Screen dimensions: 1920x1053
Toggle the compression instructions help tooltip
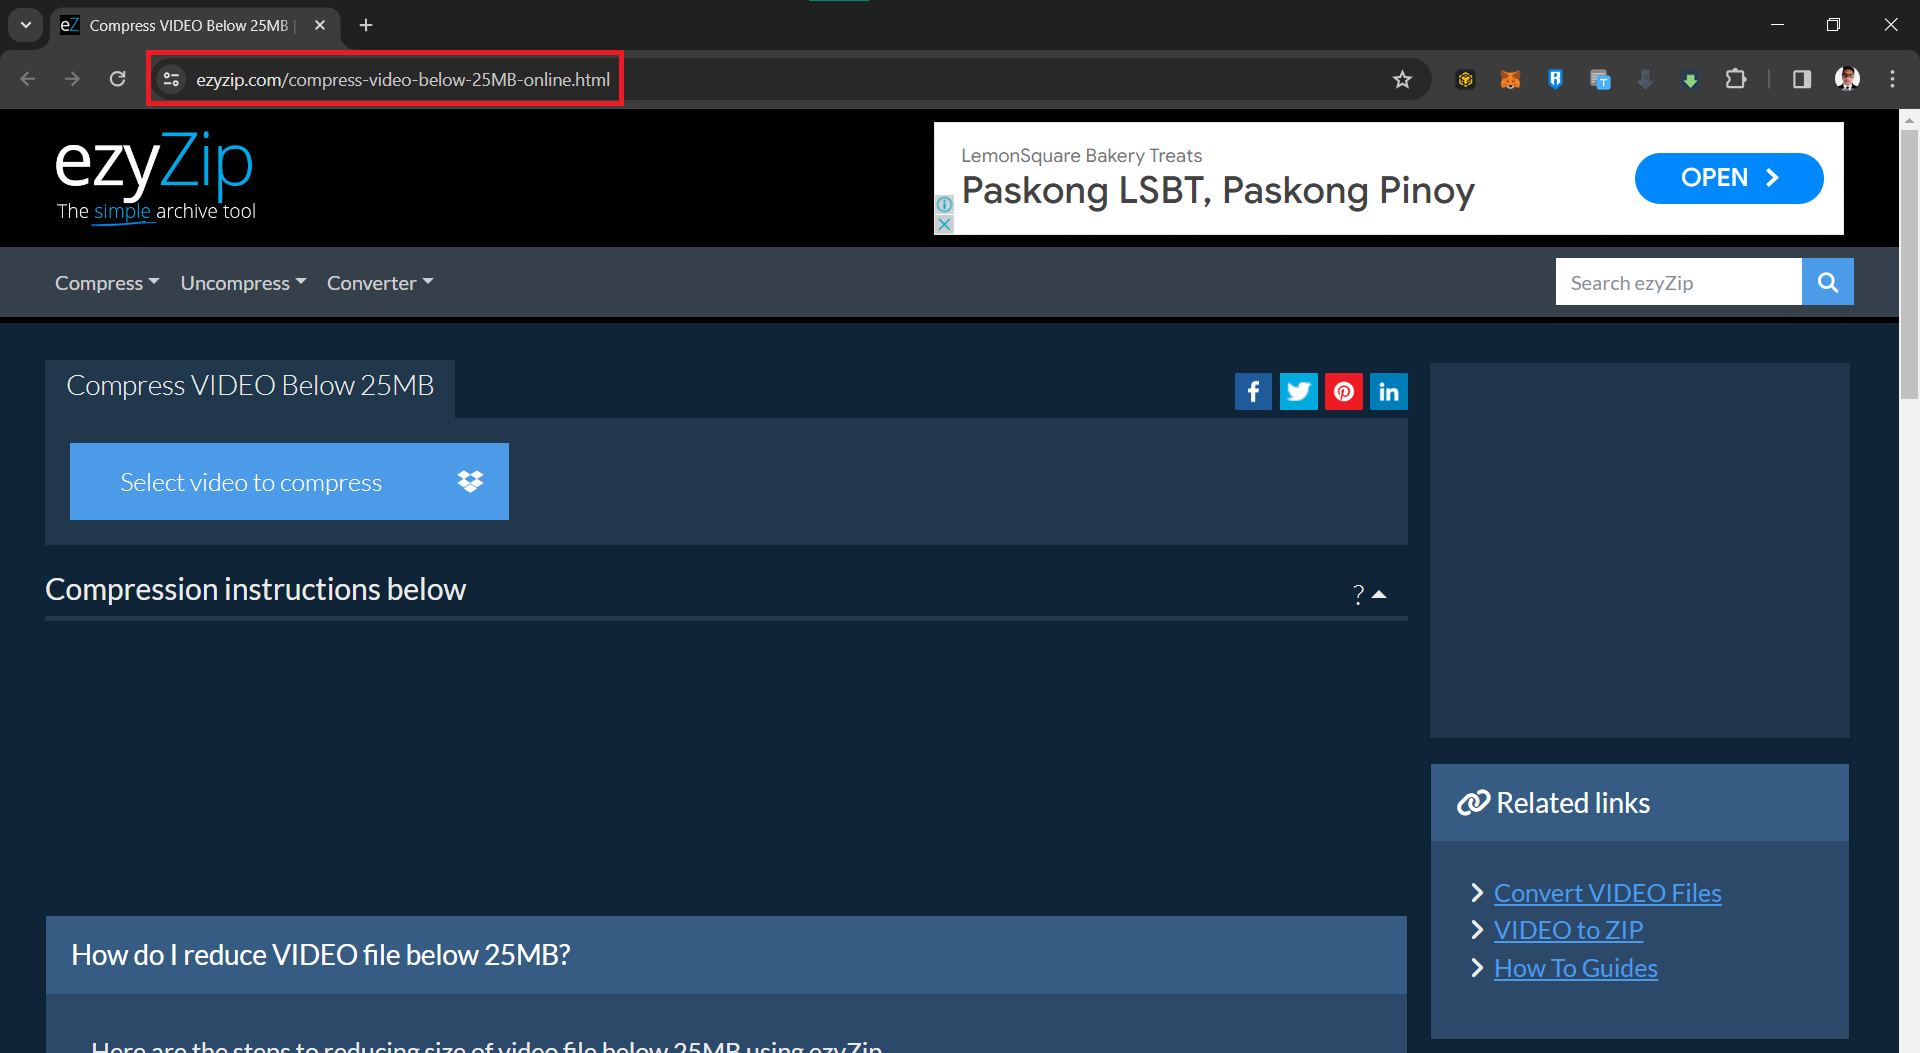click(1357, 595)
